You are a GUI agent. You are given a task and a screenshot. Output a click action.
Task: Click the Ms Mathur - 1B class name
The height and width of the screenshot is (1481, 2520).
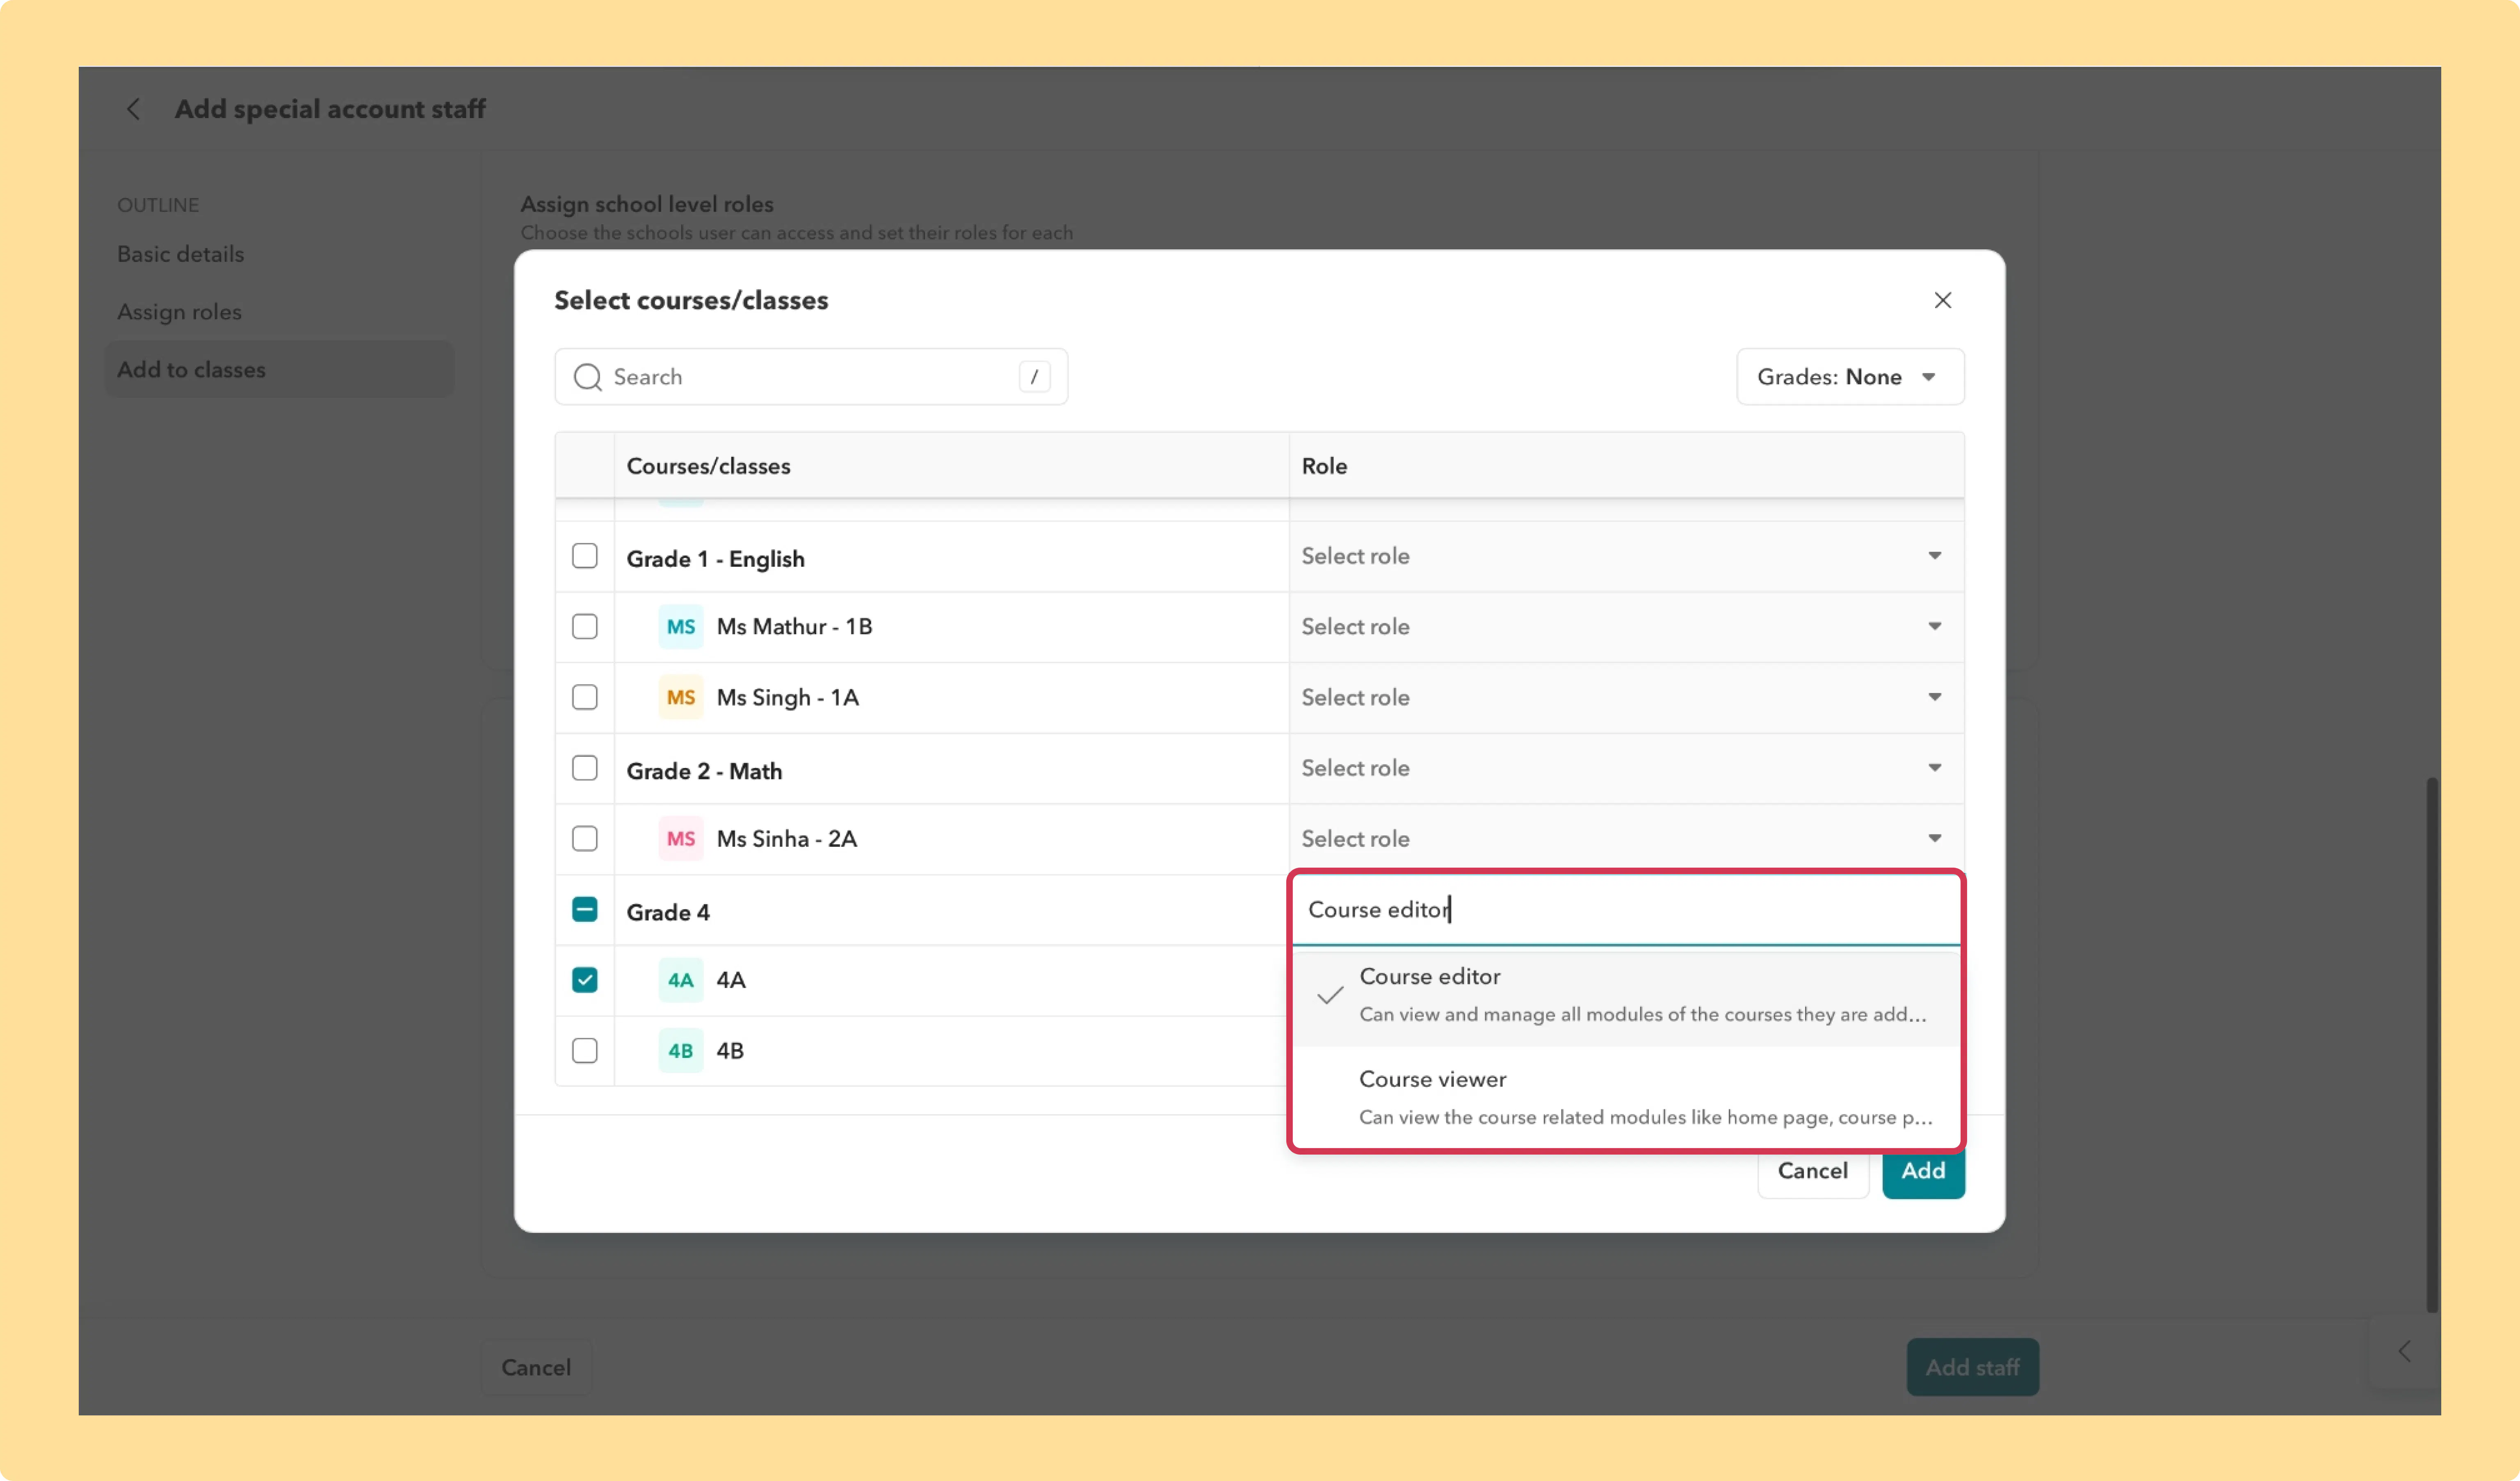pos(794,627)
